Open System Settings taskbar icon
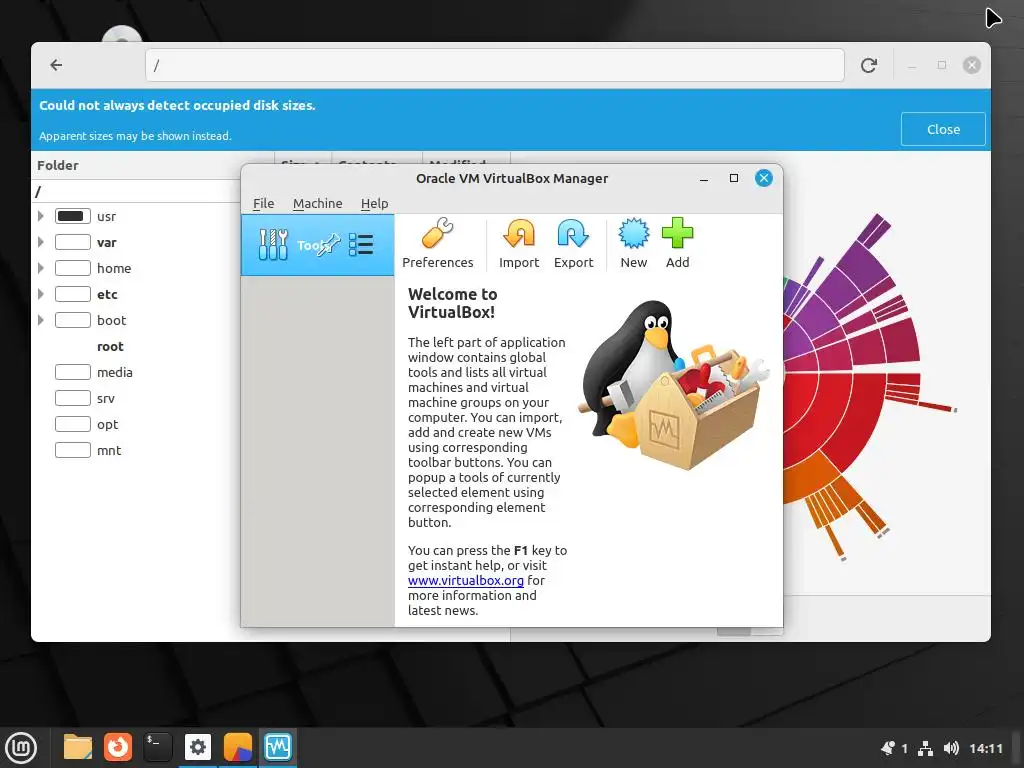Image resolution: width=1024 pixels, height=768 pixels. tap(197, 747)
